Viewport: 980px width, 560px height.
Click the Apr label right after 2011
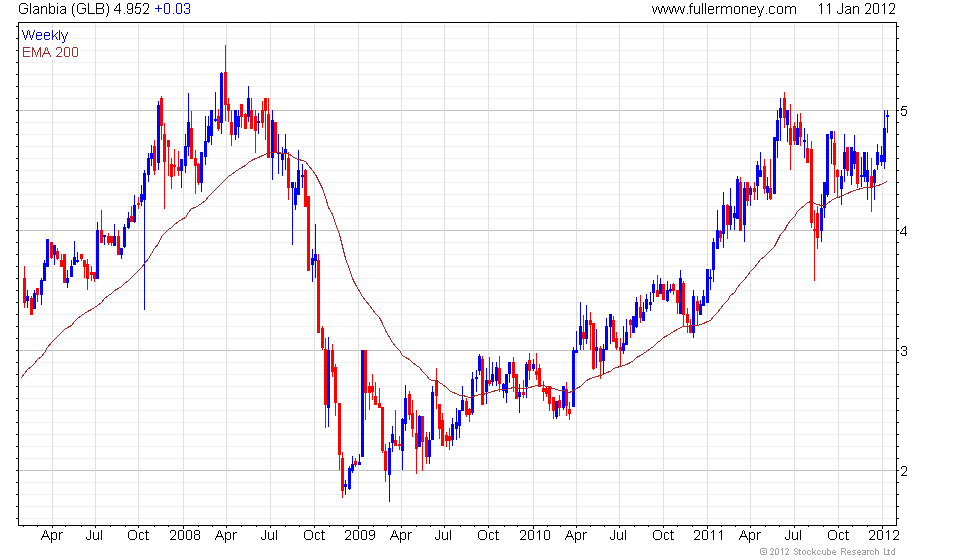coord(749,536)
